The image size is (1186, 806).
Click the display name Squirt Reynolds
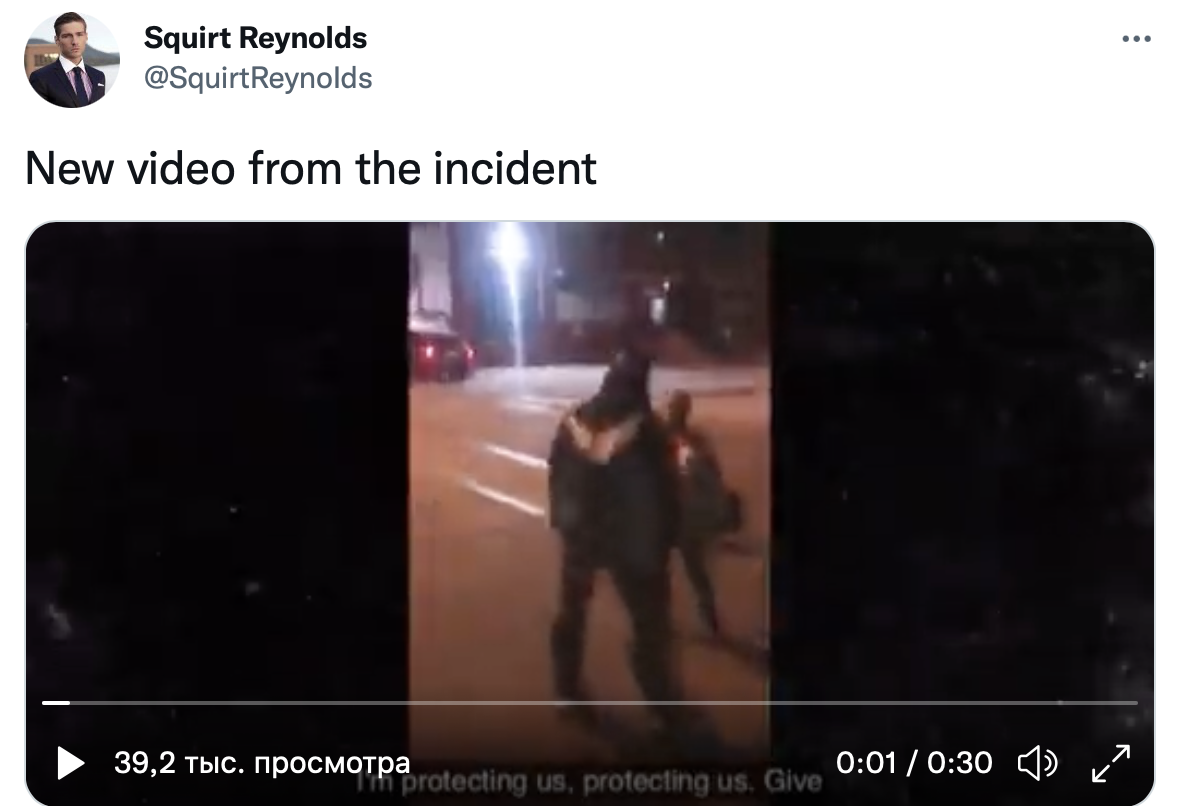pos(255,38)
